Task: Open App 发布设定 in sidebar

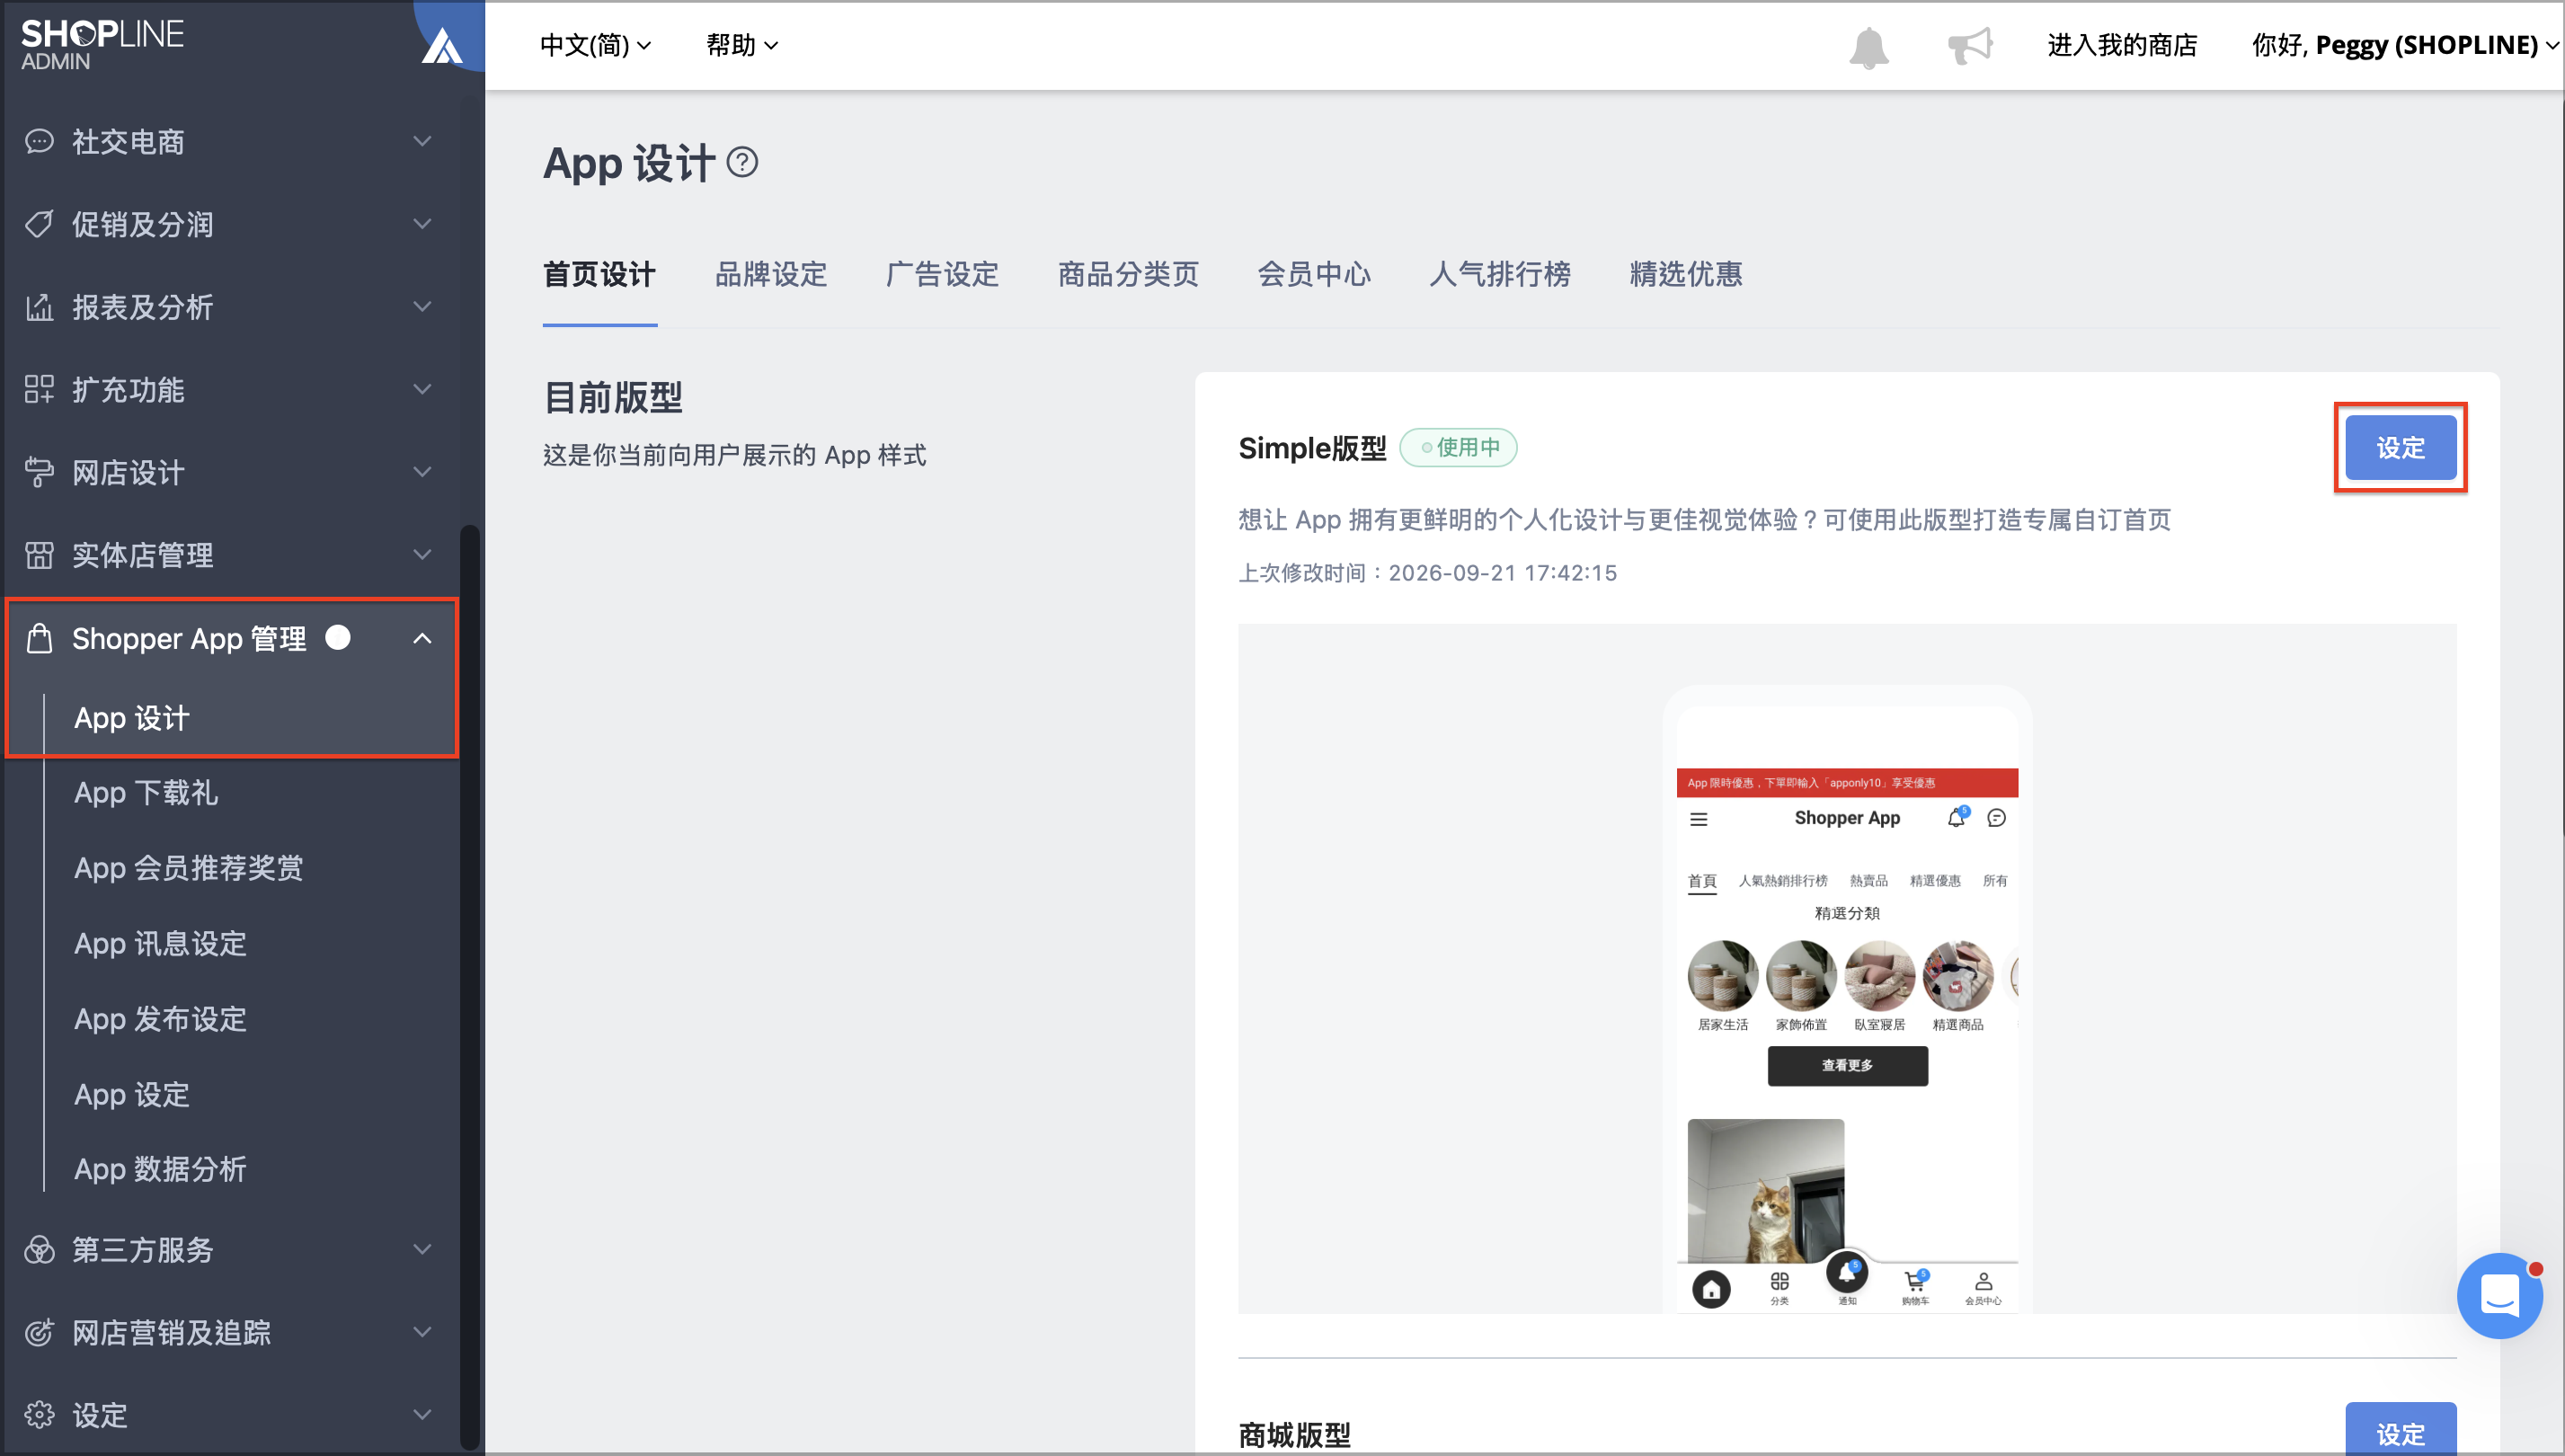Action: (160, 1019)
